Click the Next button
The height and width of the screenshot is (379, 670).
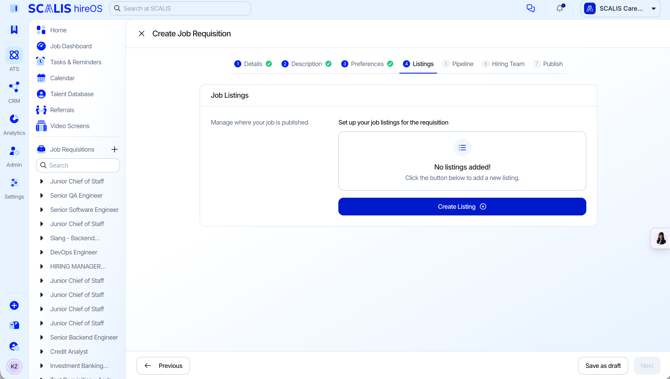pyautogui.click(x=647, y=366)
